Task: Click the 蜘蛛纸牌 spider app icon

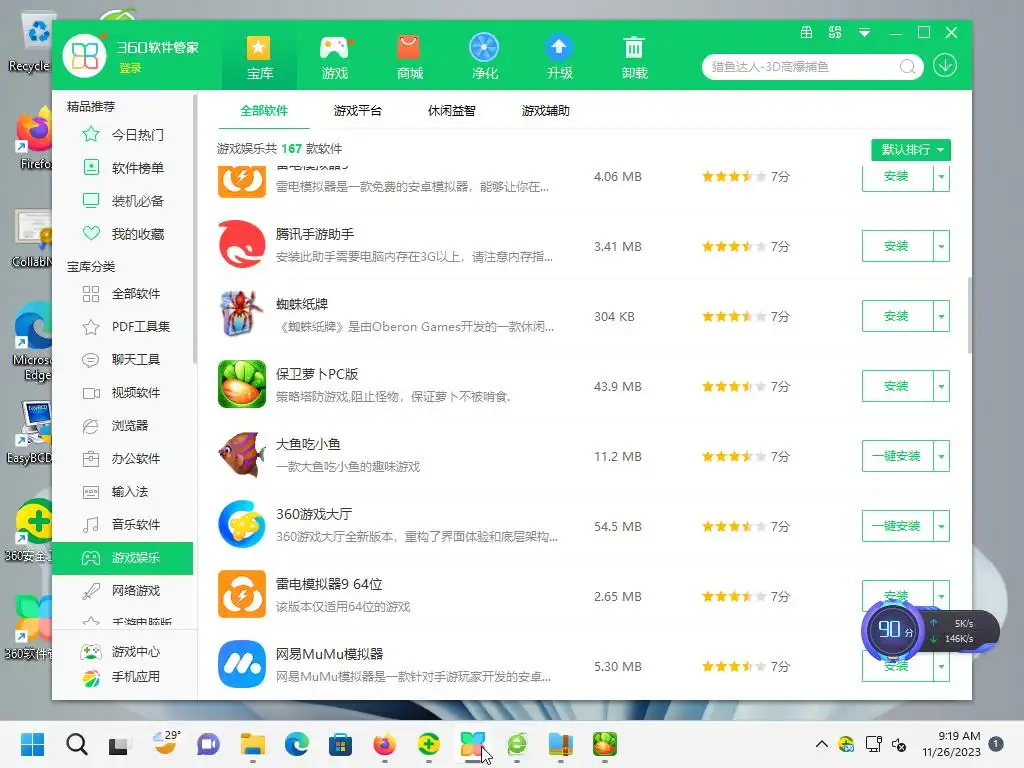Action: (242, 314)
